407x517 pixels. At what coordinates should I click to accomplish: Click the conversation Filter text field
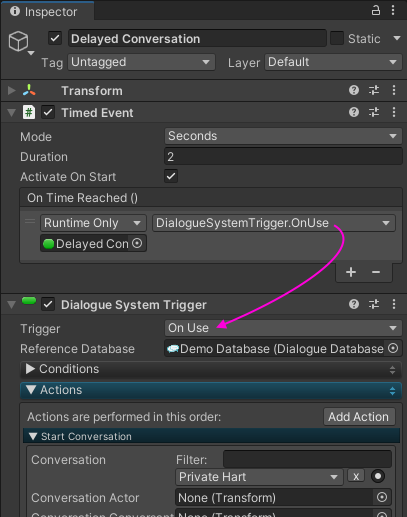click(x=307, y=459)
